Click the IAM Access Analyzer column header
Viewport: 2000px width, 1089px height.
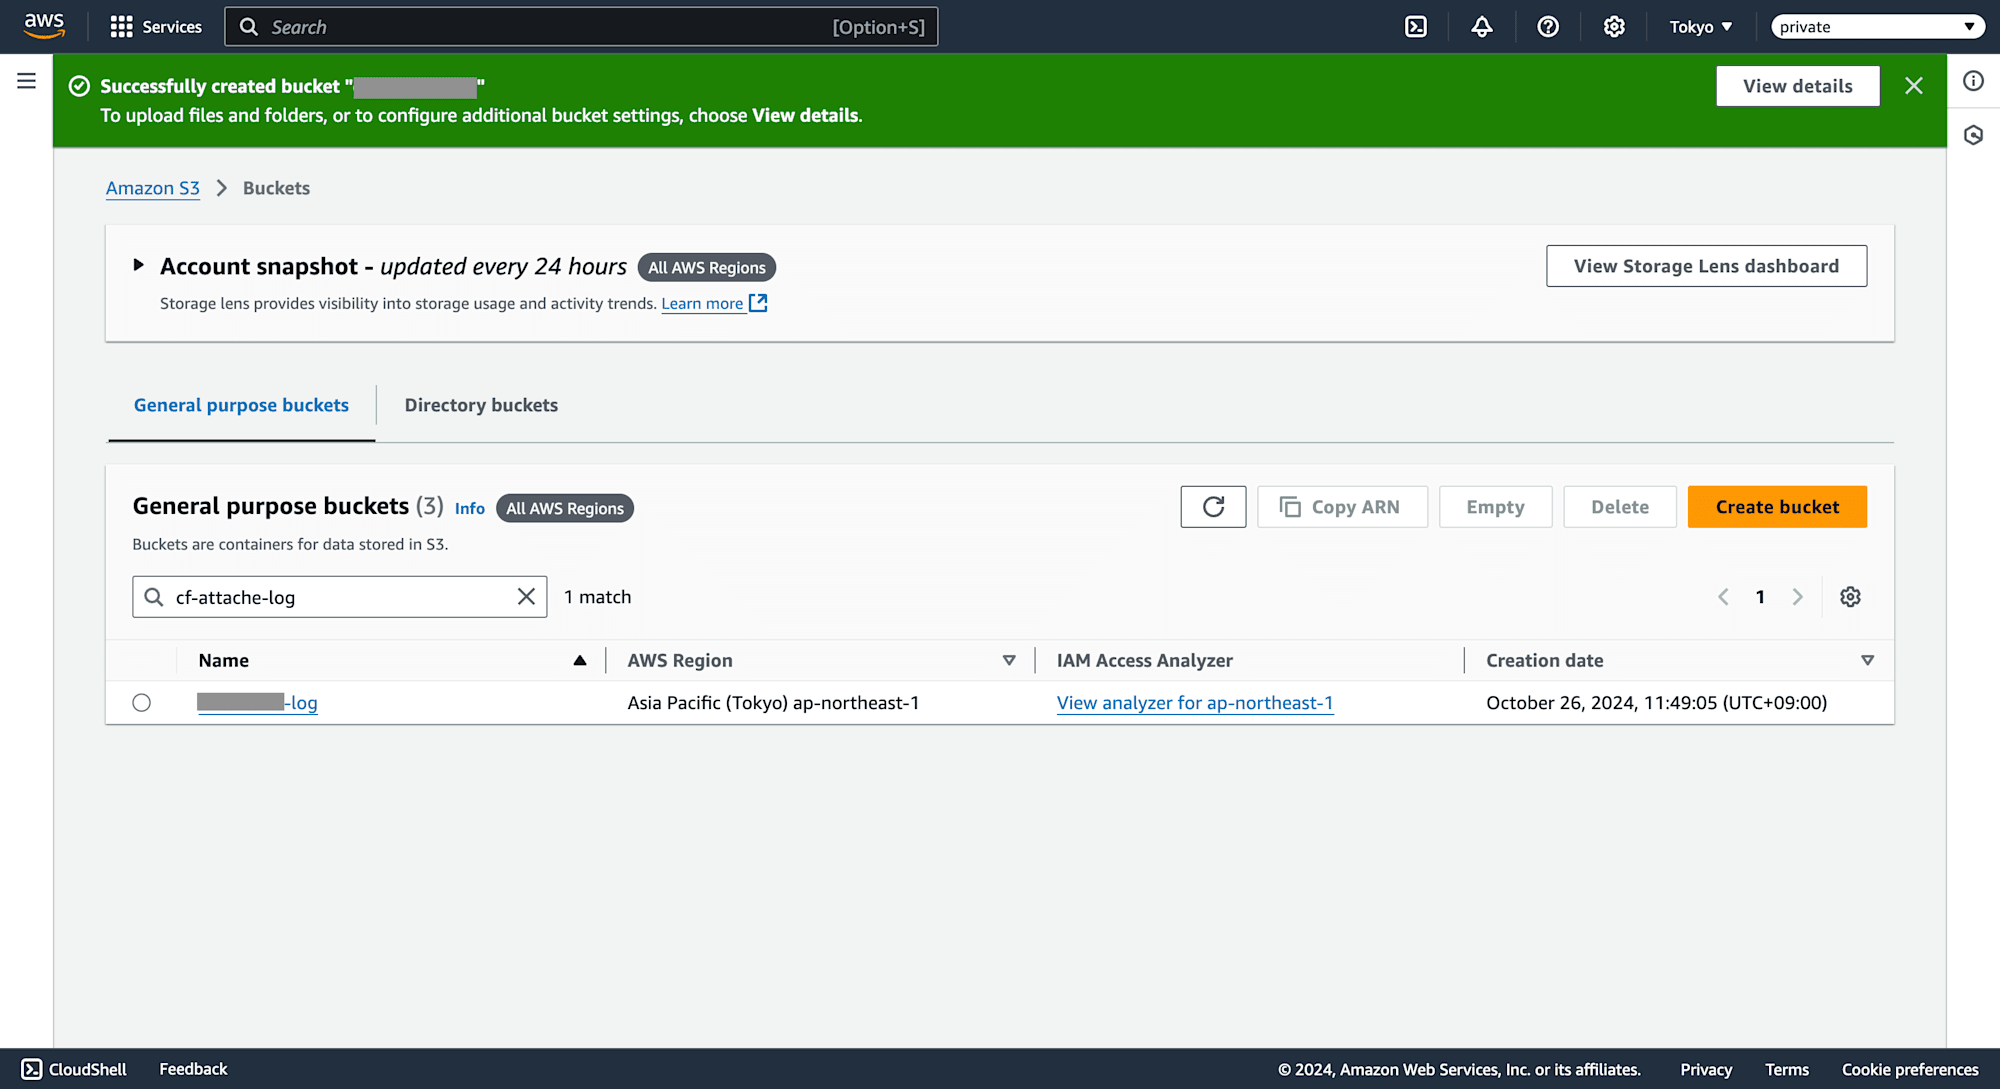click(x=1145, y=660)
